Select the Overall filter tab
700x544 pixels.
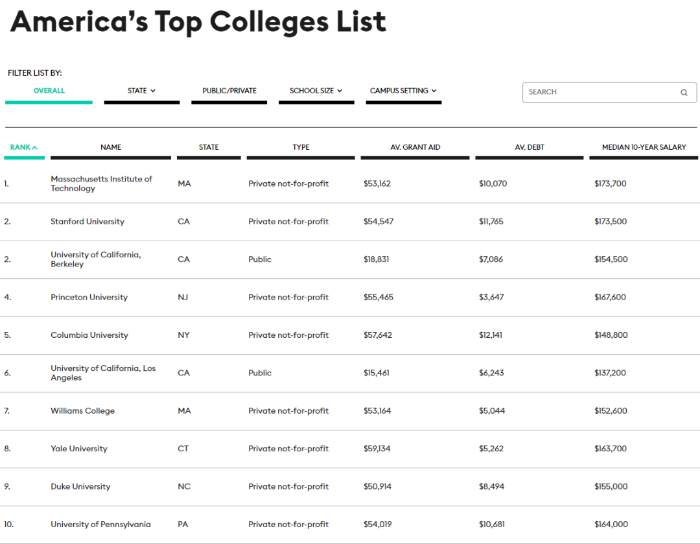(49, 91)
